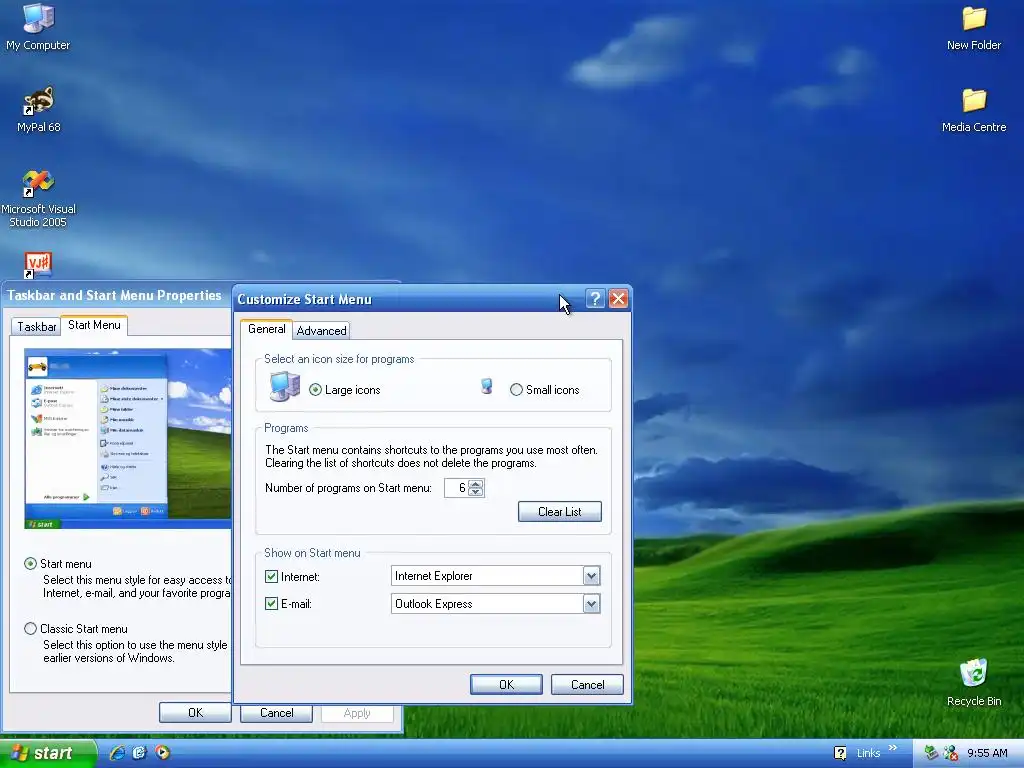The image size is (1024, 768).
Task: Click the large icons preview computer image
Action: 285,386
